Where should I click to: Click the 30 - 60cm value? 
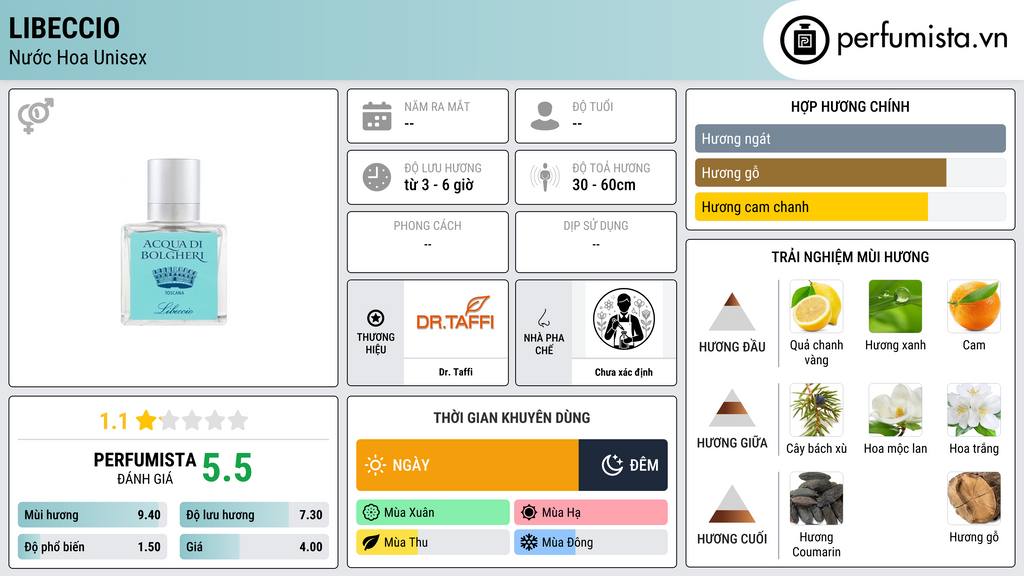click(604, 185)
